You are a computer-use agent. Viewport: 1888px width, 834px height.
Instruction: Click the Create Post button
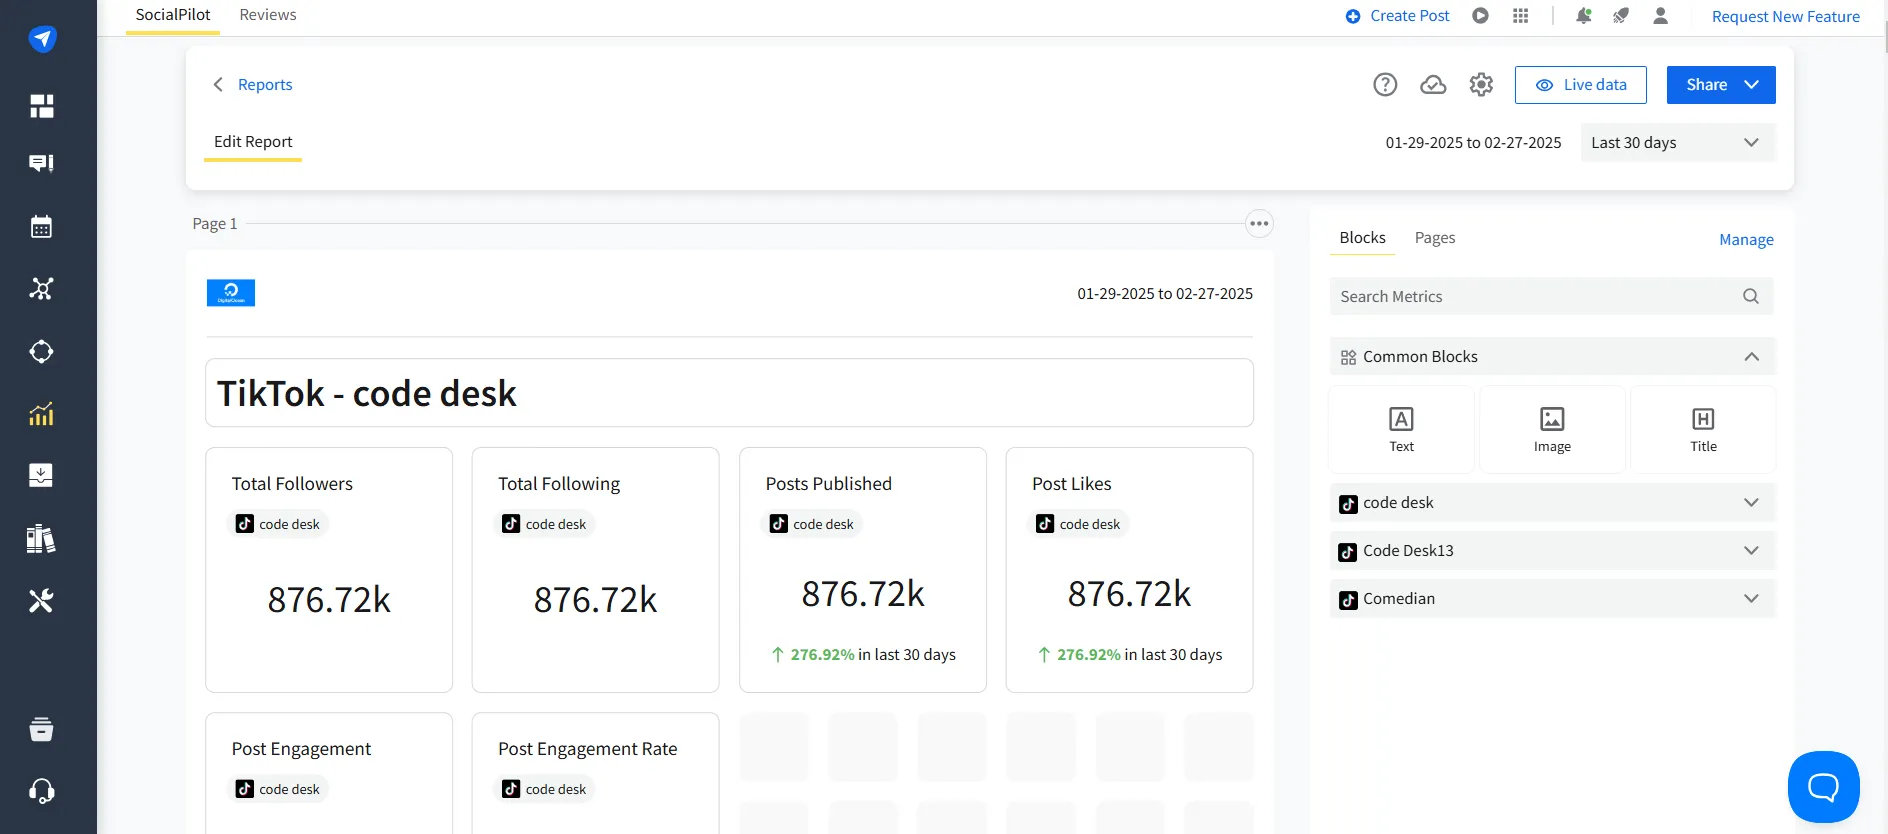(x=1397, y=16)
